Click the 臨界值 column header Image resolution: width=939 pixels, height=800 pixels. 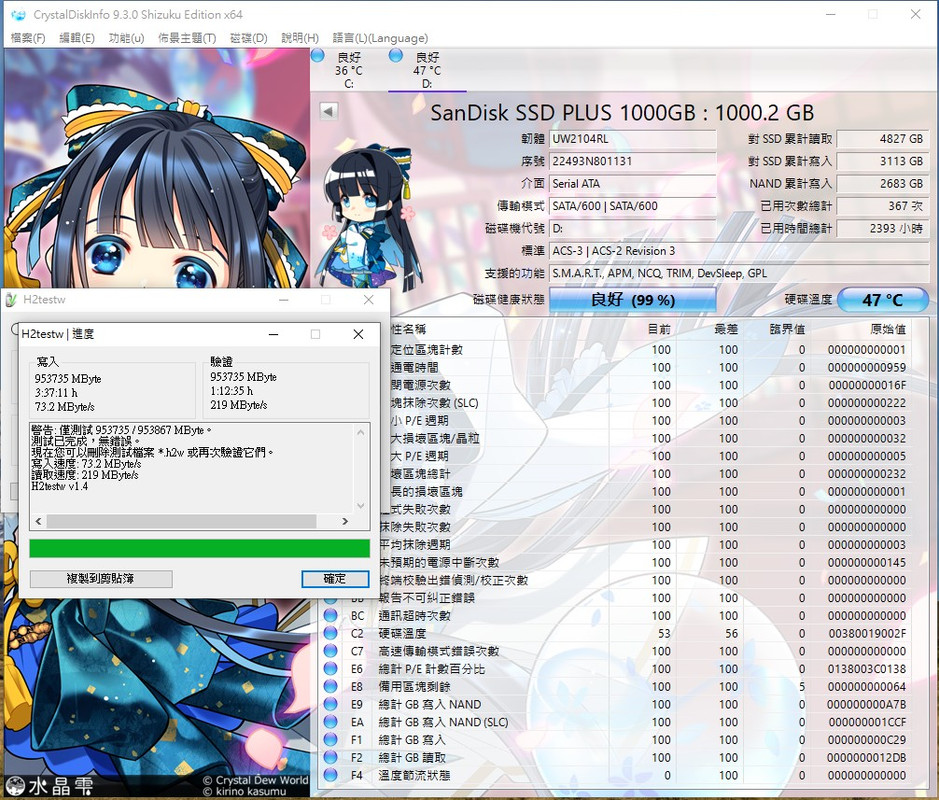tap(787, 329)
